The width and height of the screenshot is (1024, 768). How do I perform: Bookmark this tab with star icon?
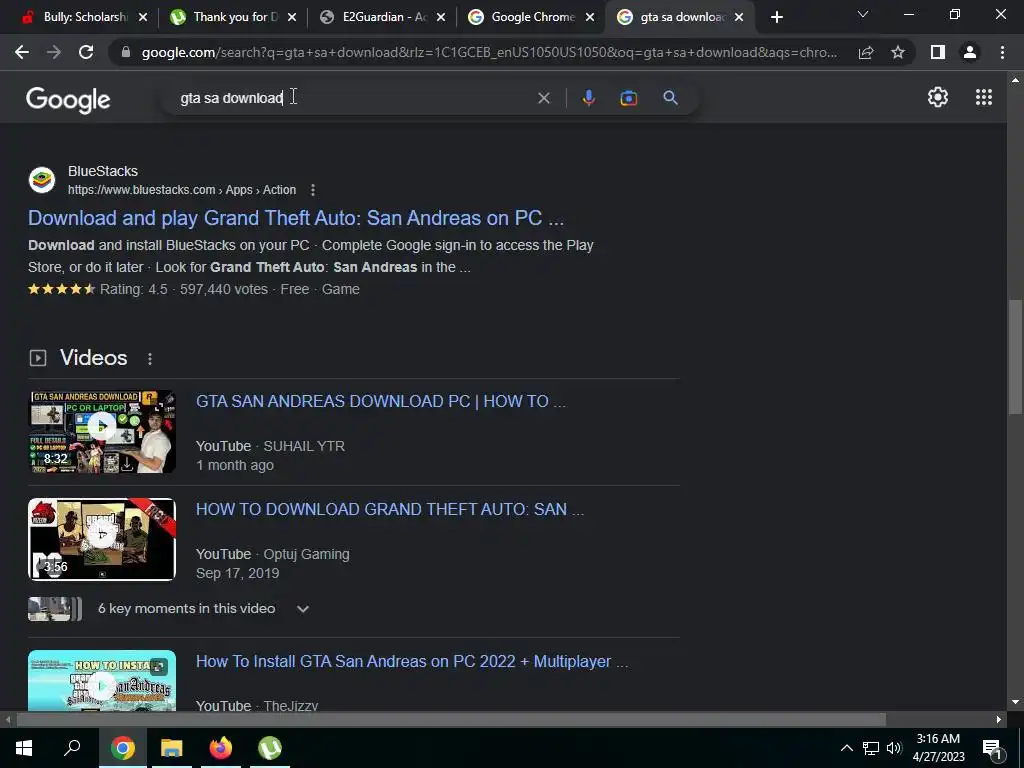pos(898,52)
